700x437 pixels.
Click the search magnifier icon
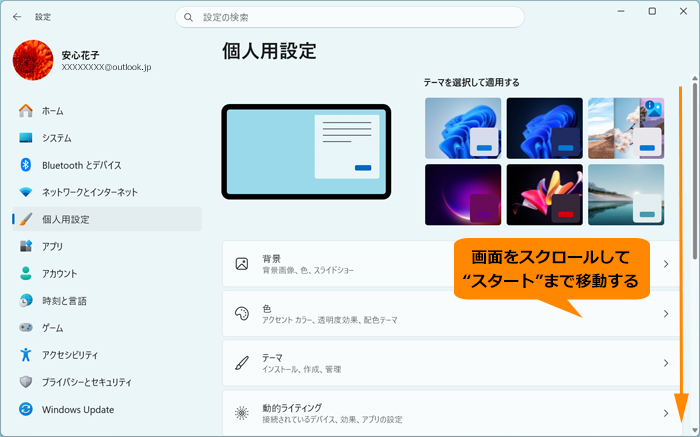188,17
